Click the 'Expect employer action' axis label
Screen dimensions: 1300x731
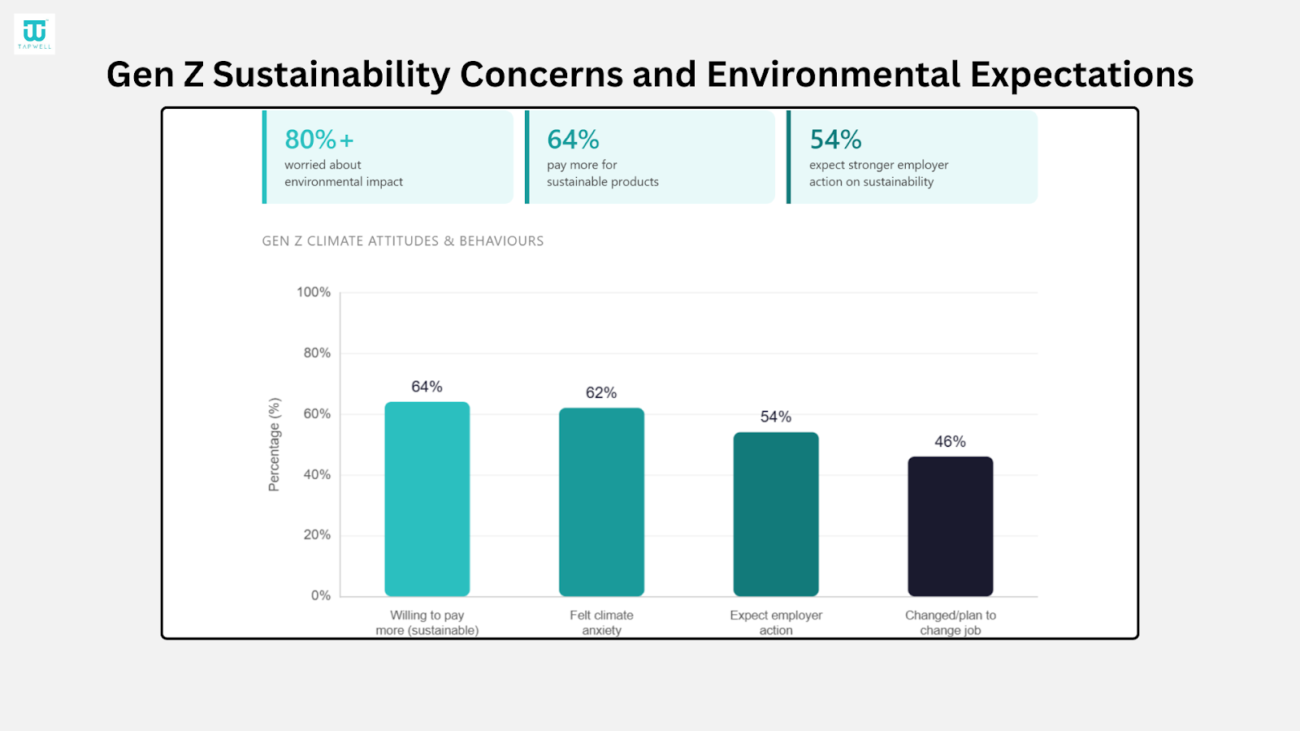[776, 623]
